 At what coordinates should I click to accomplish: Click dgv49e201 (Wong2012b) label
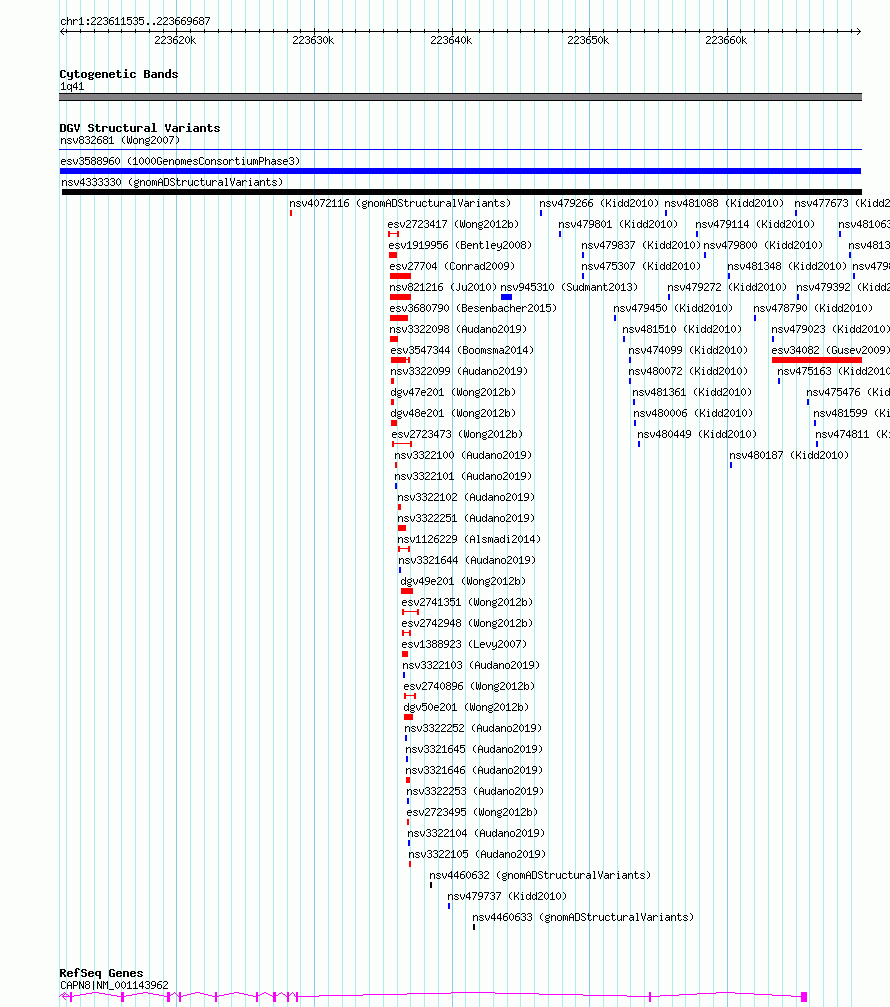pos(463,581)
